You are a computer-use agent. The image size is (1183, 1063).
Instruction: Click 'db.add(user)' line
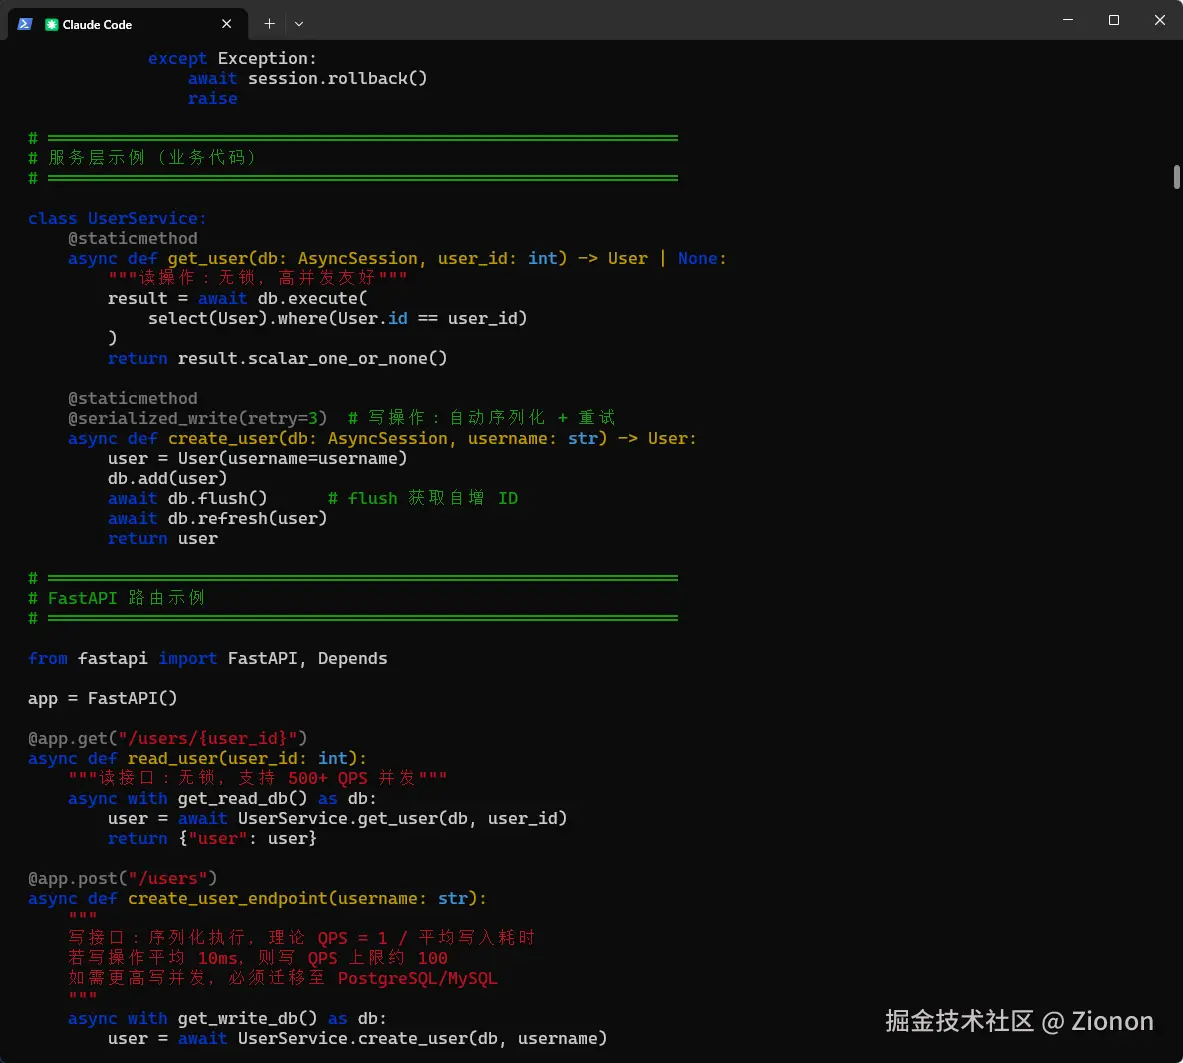pyautogui.click(x=167, y=478)
